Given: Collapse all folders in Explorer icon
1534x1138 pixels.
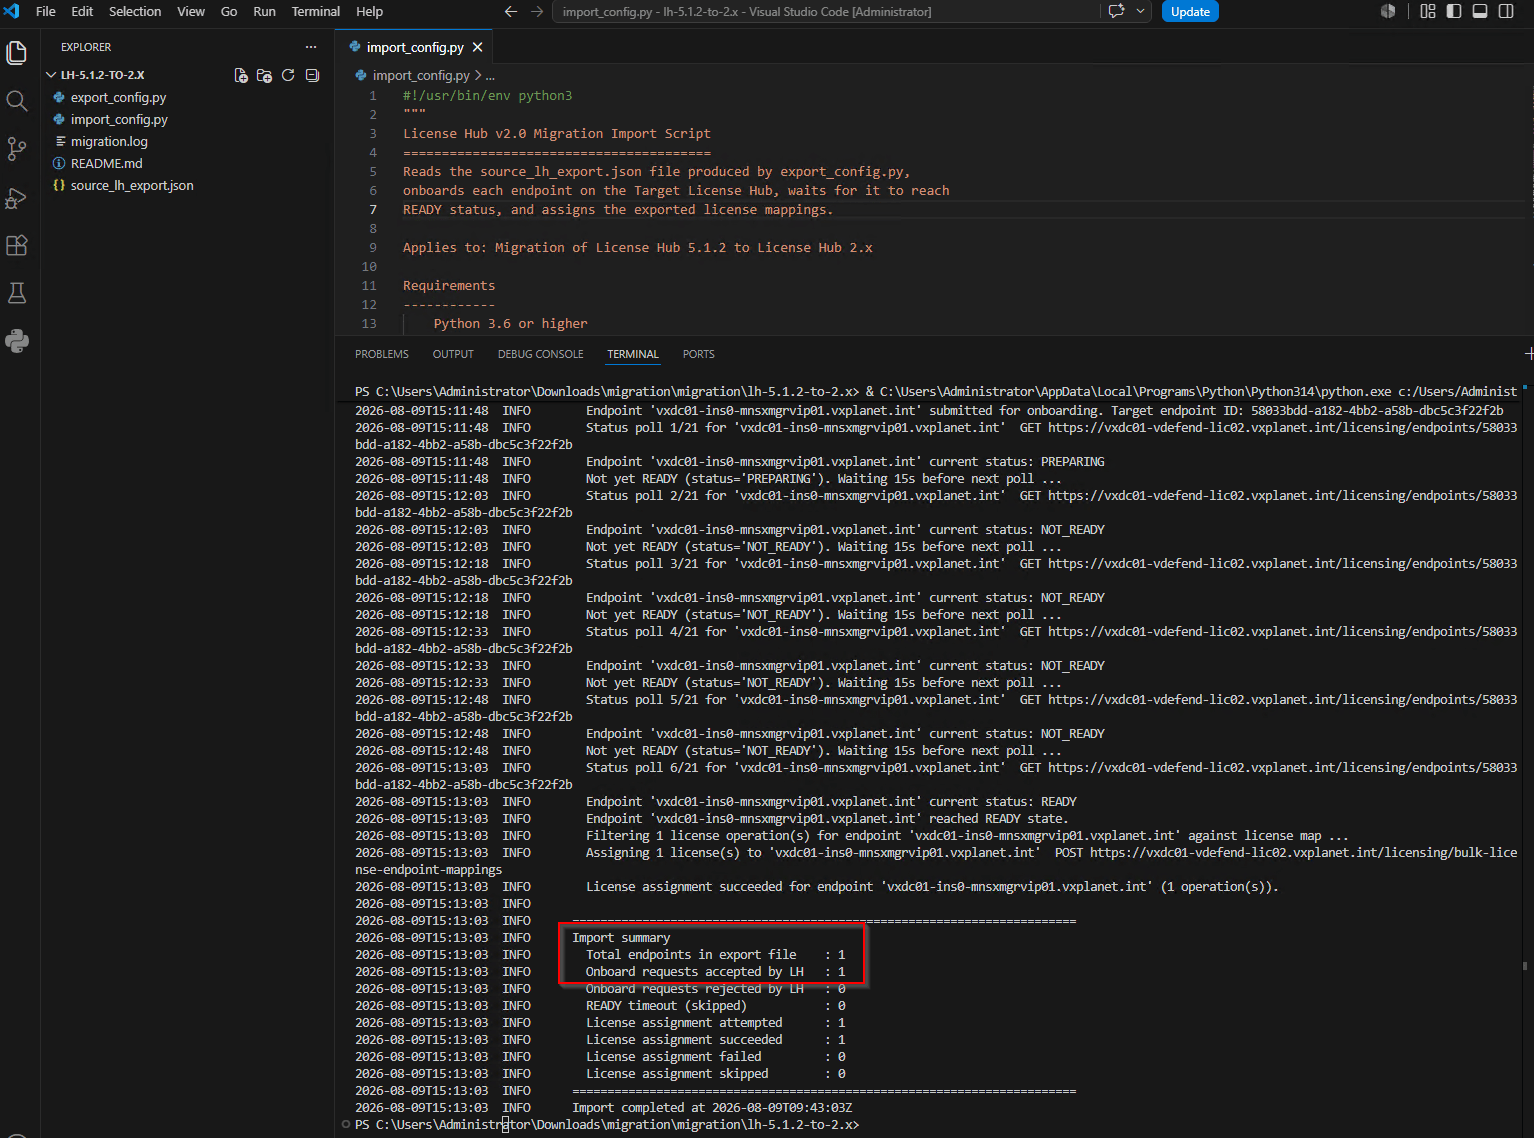Looking at the screenshot, I should pos(312,75).
